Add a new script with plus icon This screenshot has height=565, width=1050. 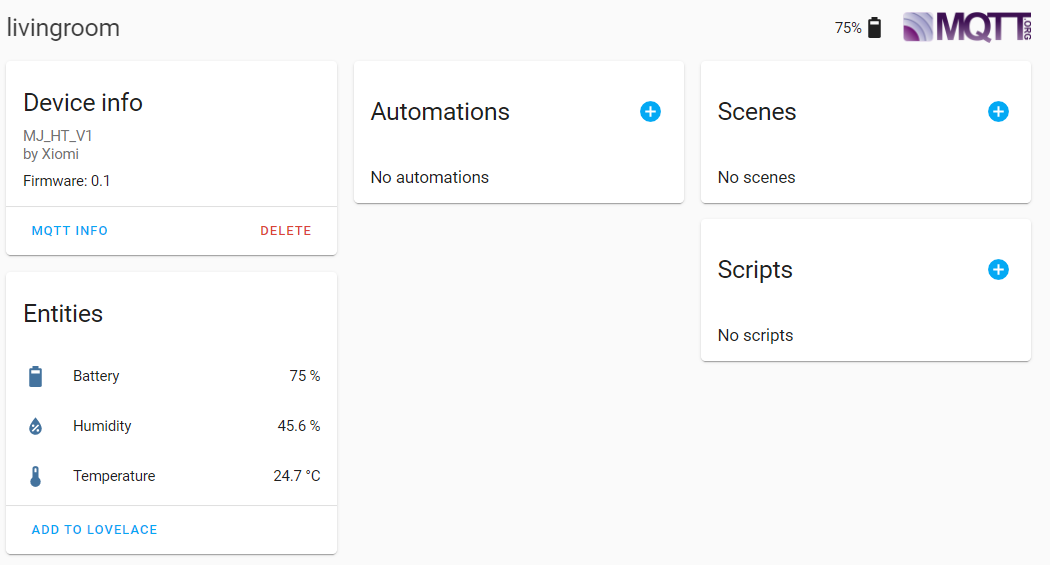pyautogui.click(x=998, y=270)
